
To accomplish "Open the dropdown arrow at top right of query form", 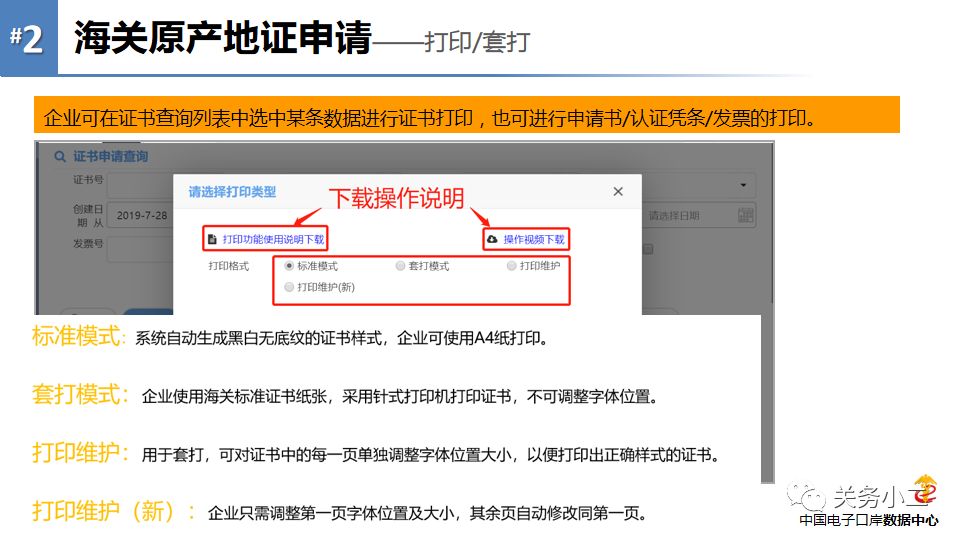I will 743,185.
